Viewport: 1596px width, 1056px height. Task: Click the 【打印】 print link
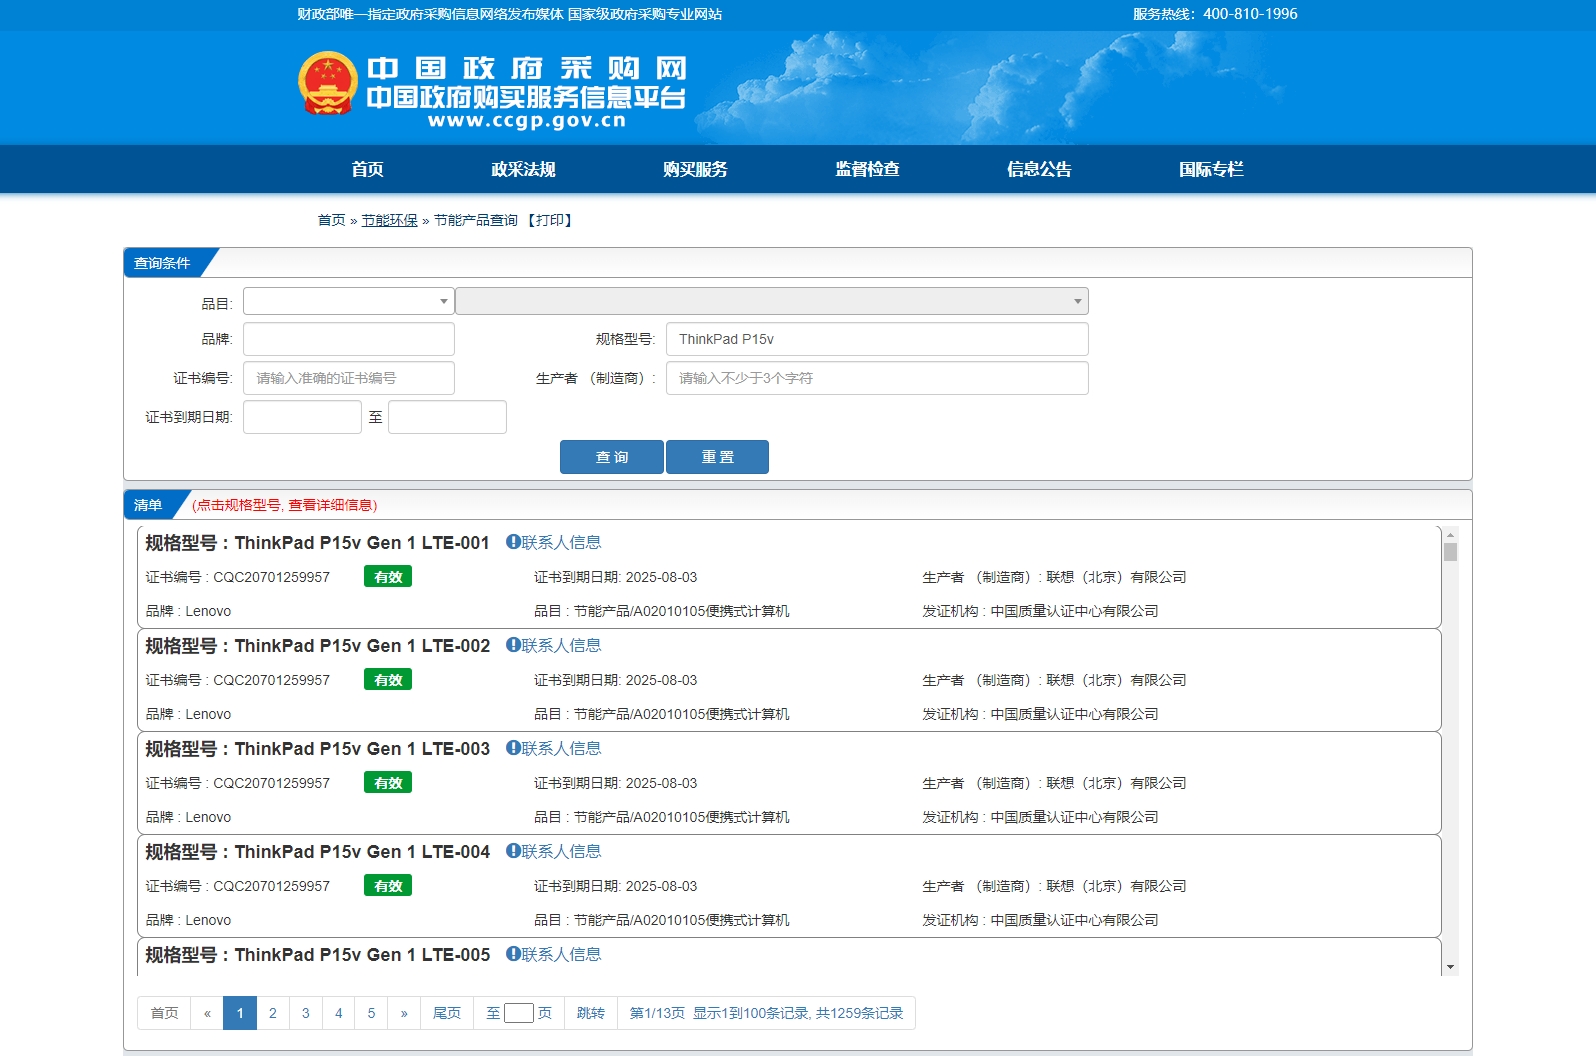tap(550, 220)
